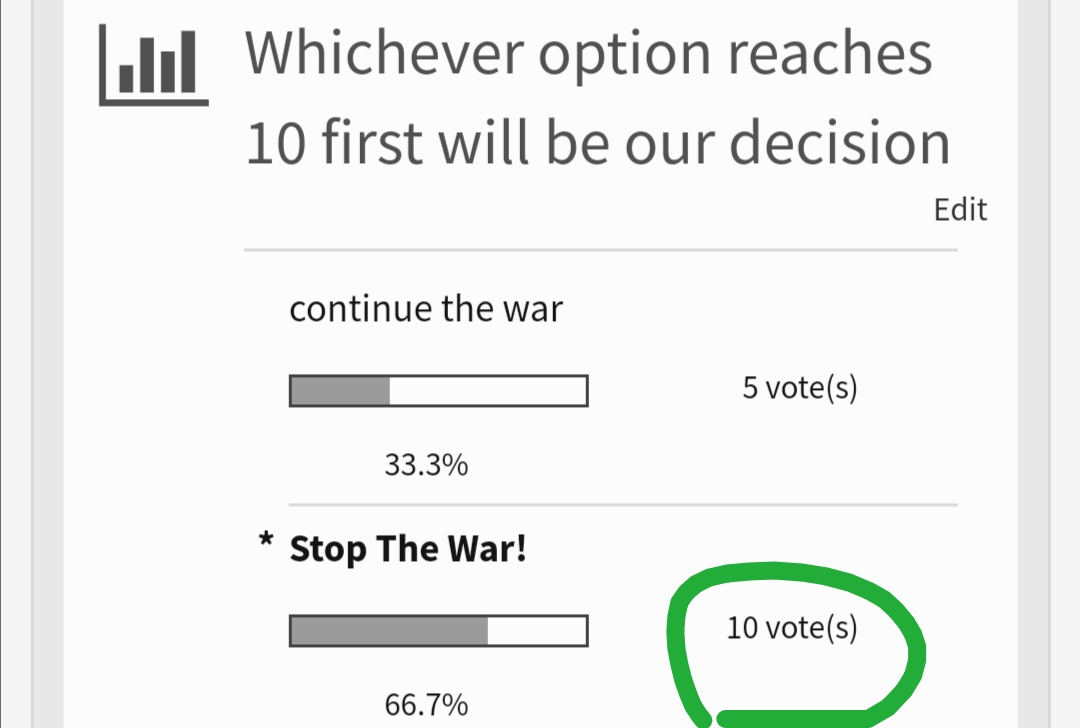The height and width of the screenshot is (728, 1080).
Task: Click the poll bar chart icon
Action: pyautogui.click(x=154, y=65)
